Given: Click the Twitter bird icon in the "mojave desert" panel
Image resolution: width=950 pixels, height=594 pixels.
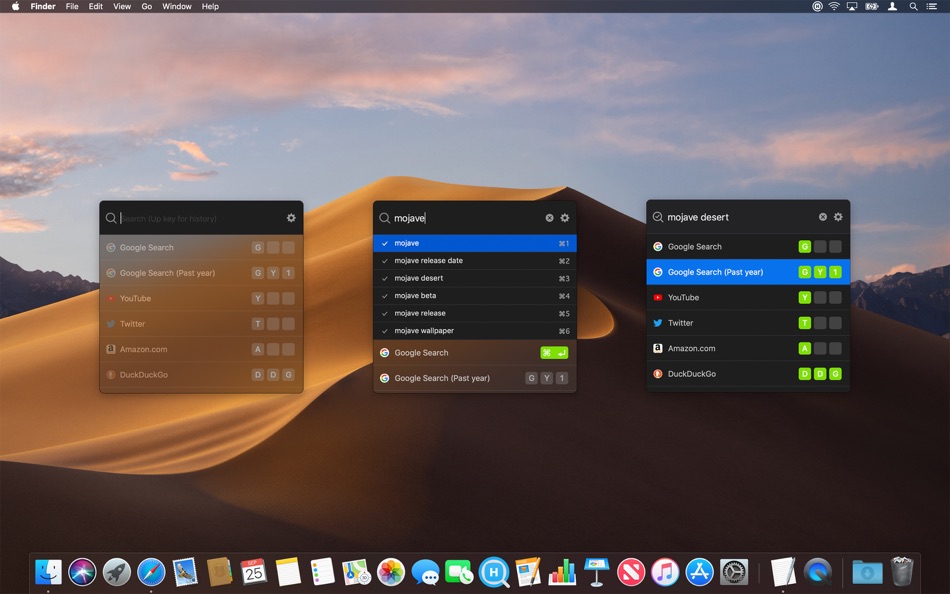Looking at the screenshot, I should [x=657, y=323].
